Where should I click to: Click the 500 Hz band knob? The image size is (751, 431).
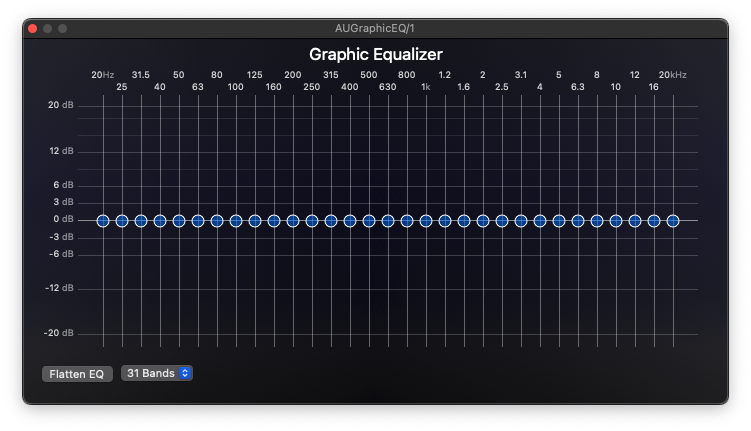pos(369,221)
